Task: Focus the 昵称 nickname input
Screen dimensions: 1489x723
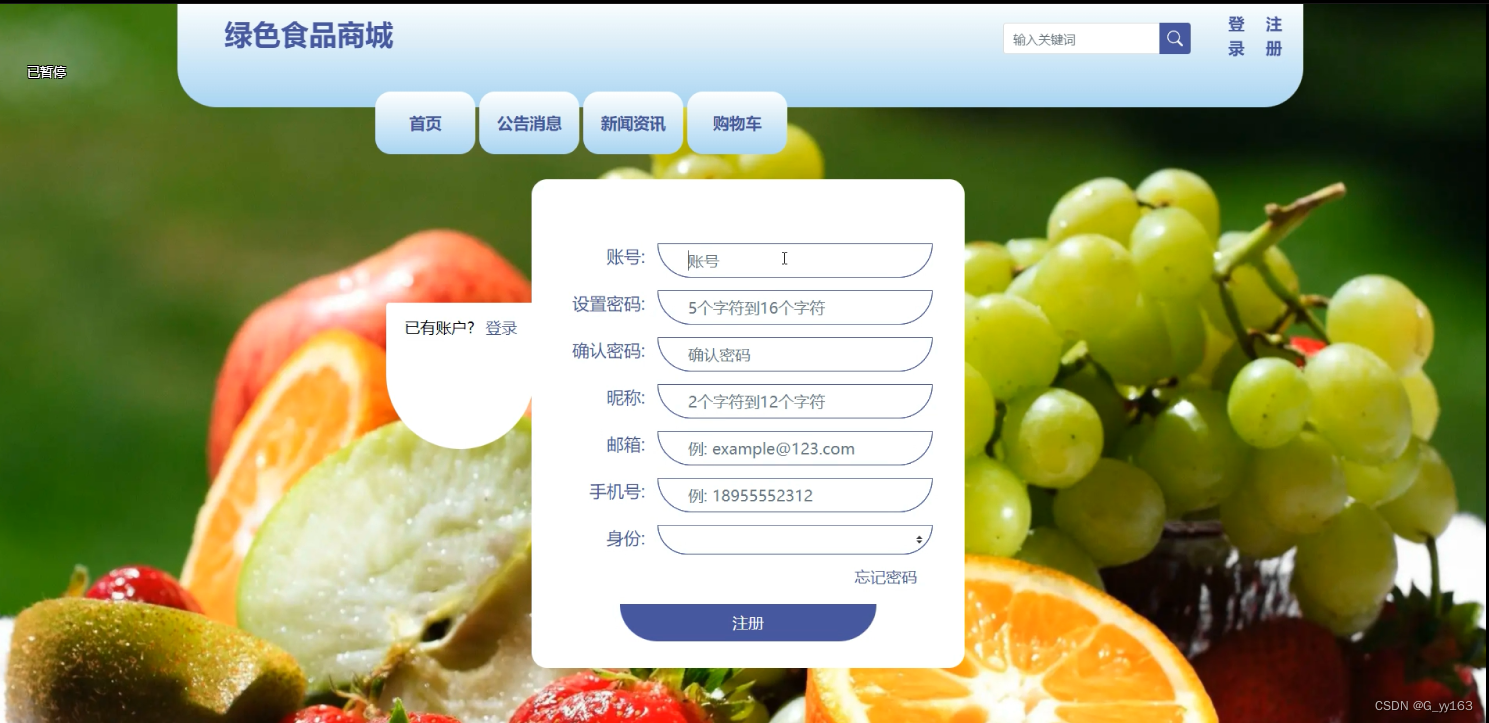Action: click(x=795, y=401)
